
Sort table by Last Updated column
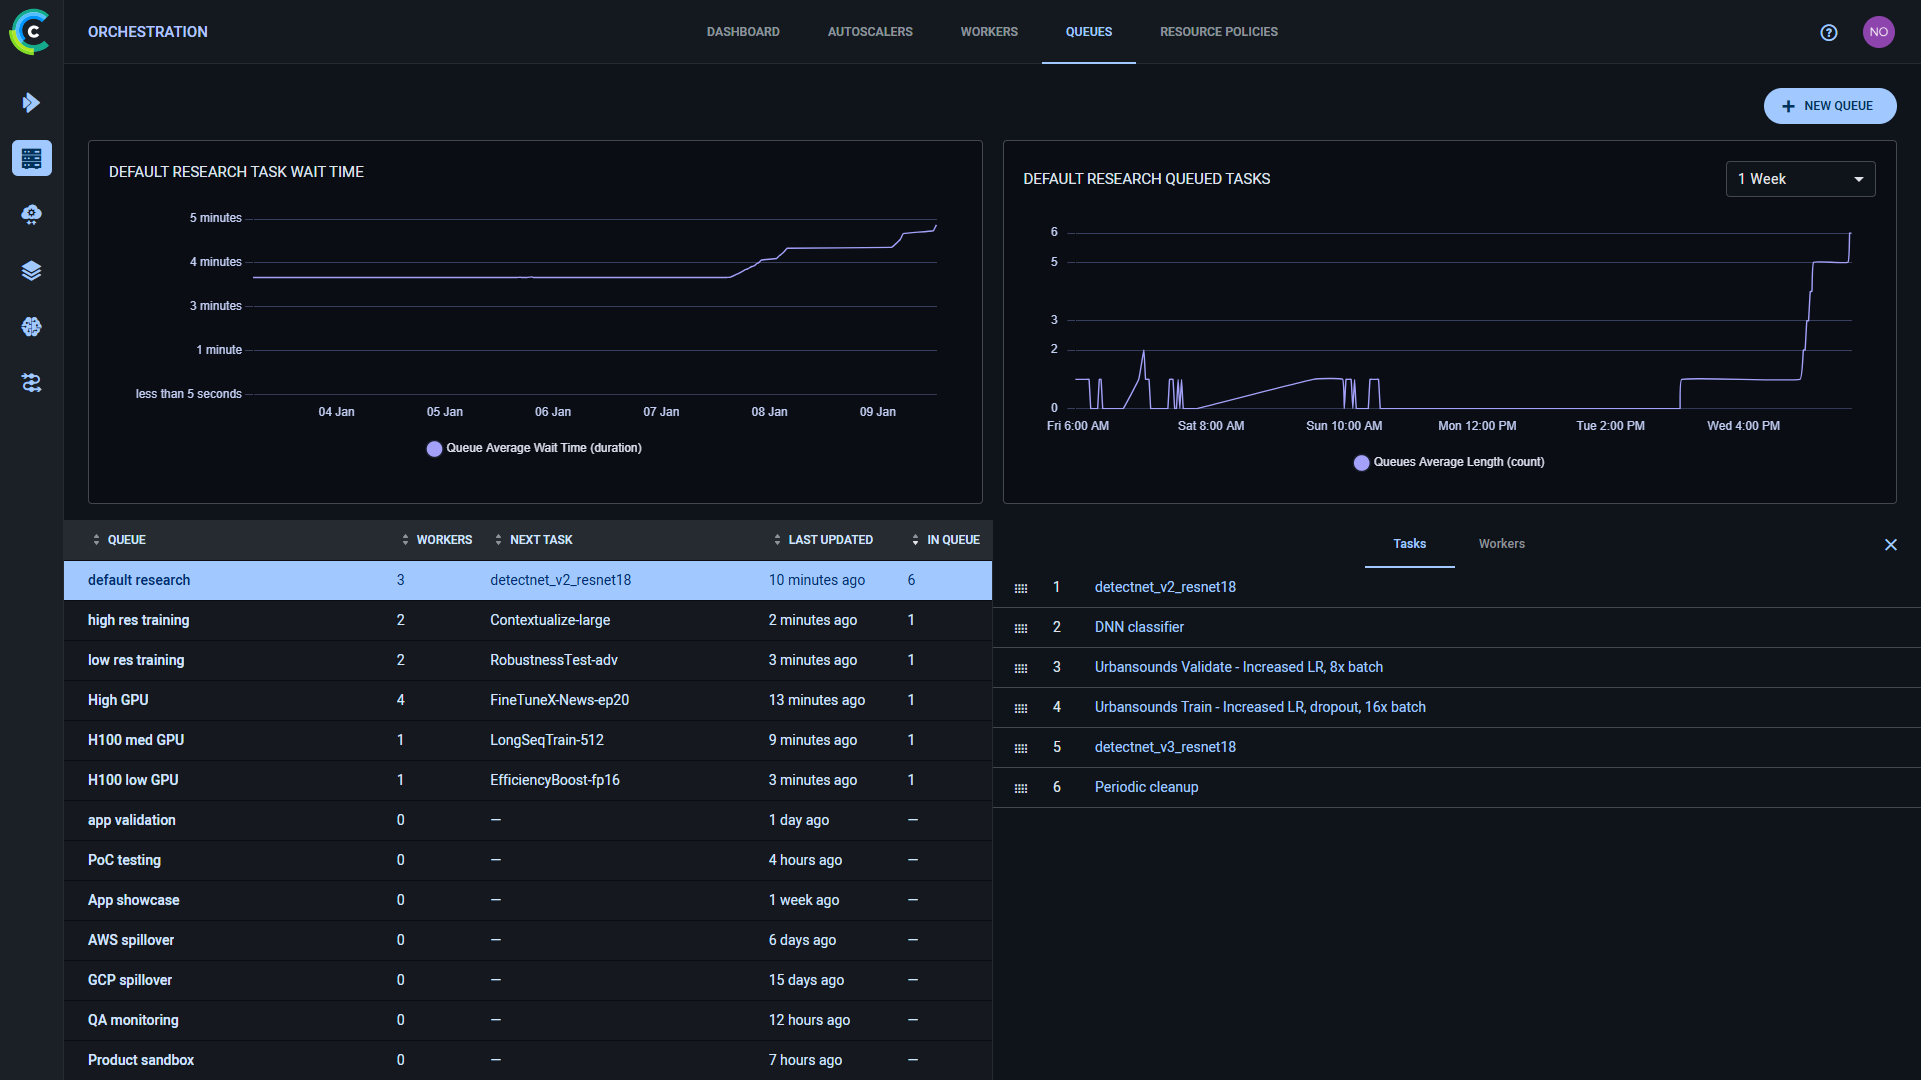(x=823, y=540)
